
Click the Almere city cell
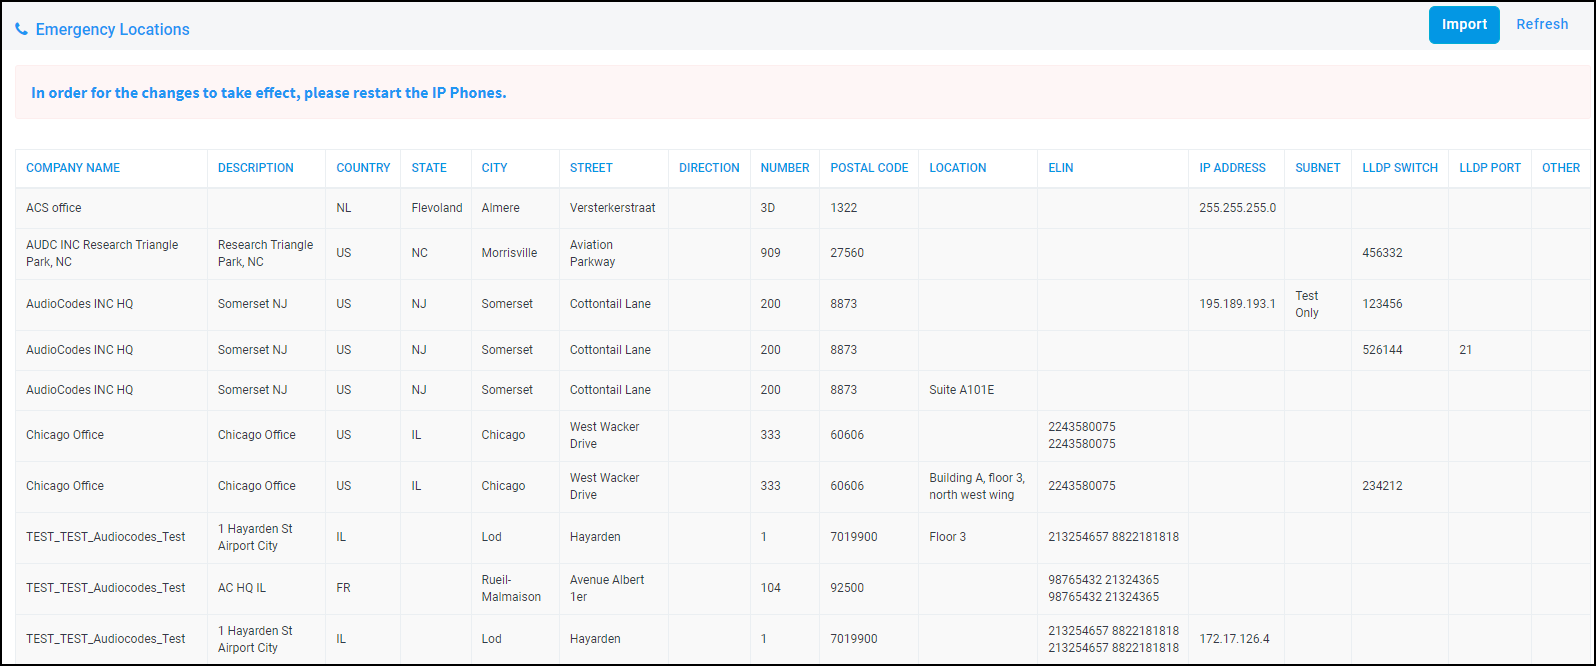(501, 208)
